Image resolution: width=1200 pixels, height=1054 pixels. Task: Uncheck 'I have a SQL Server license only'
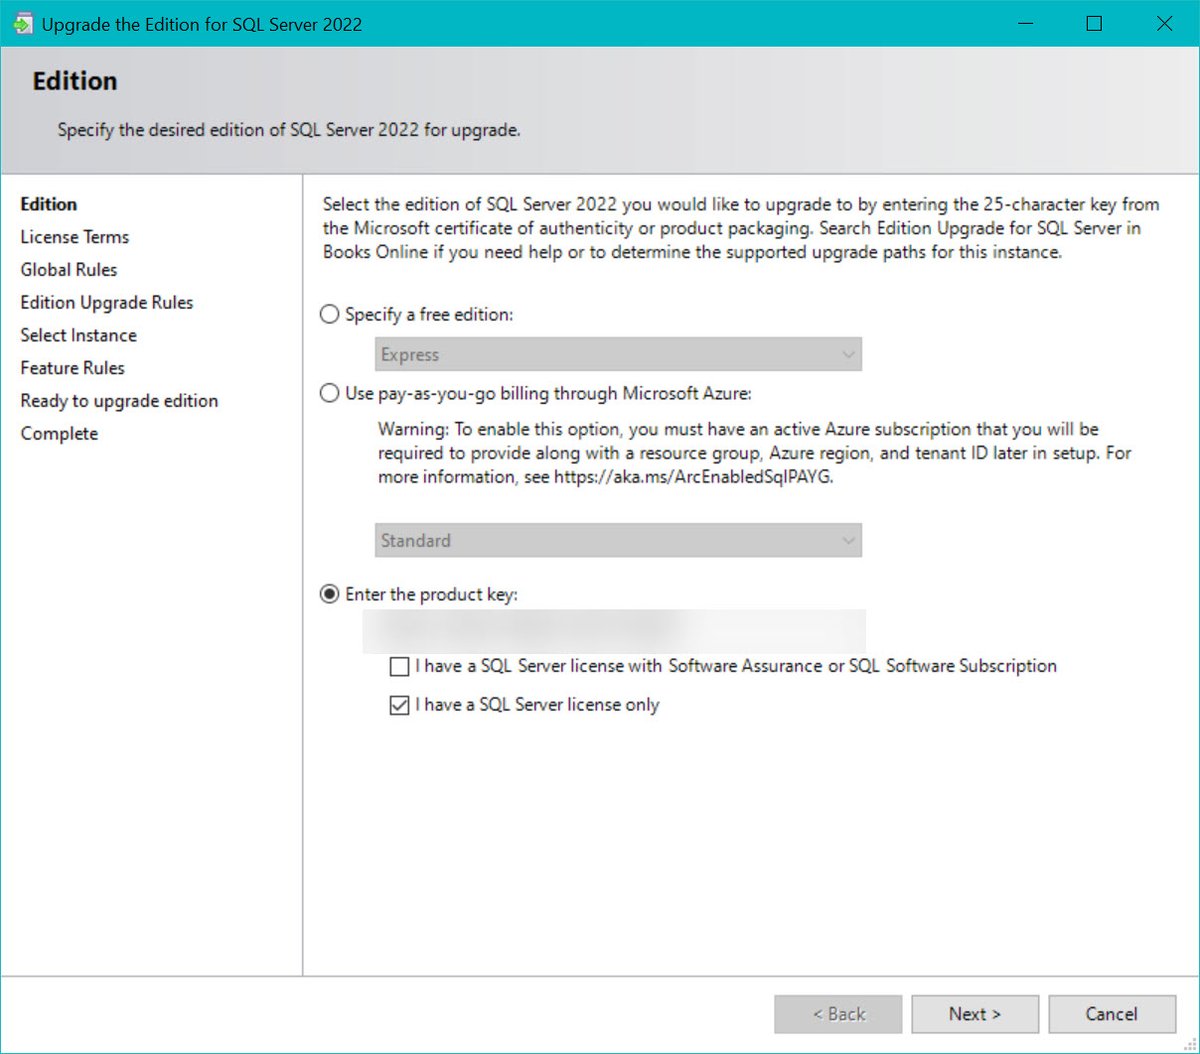pos(399,705)
